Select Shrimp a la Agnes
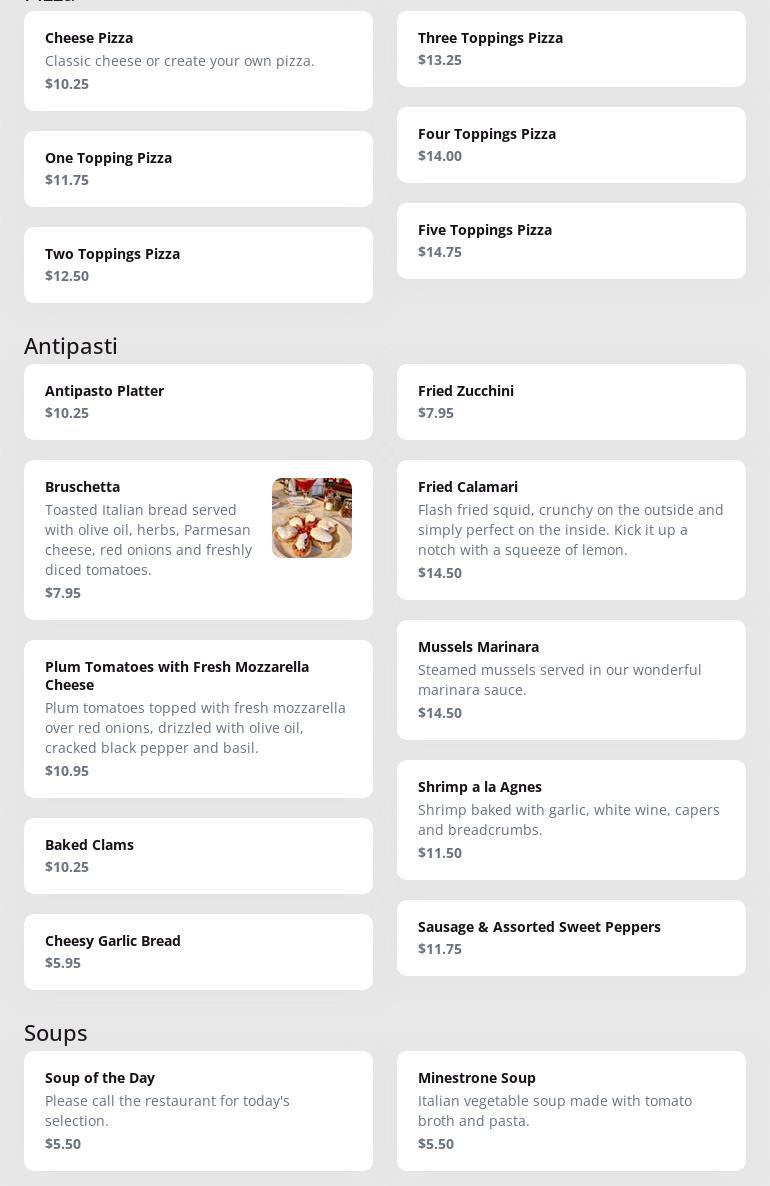The width and height of the screenshot is (770, 1186). pyautogui.click(x=571, y=820)
